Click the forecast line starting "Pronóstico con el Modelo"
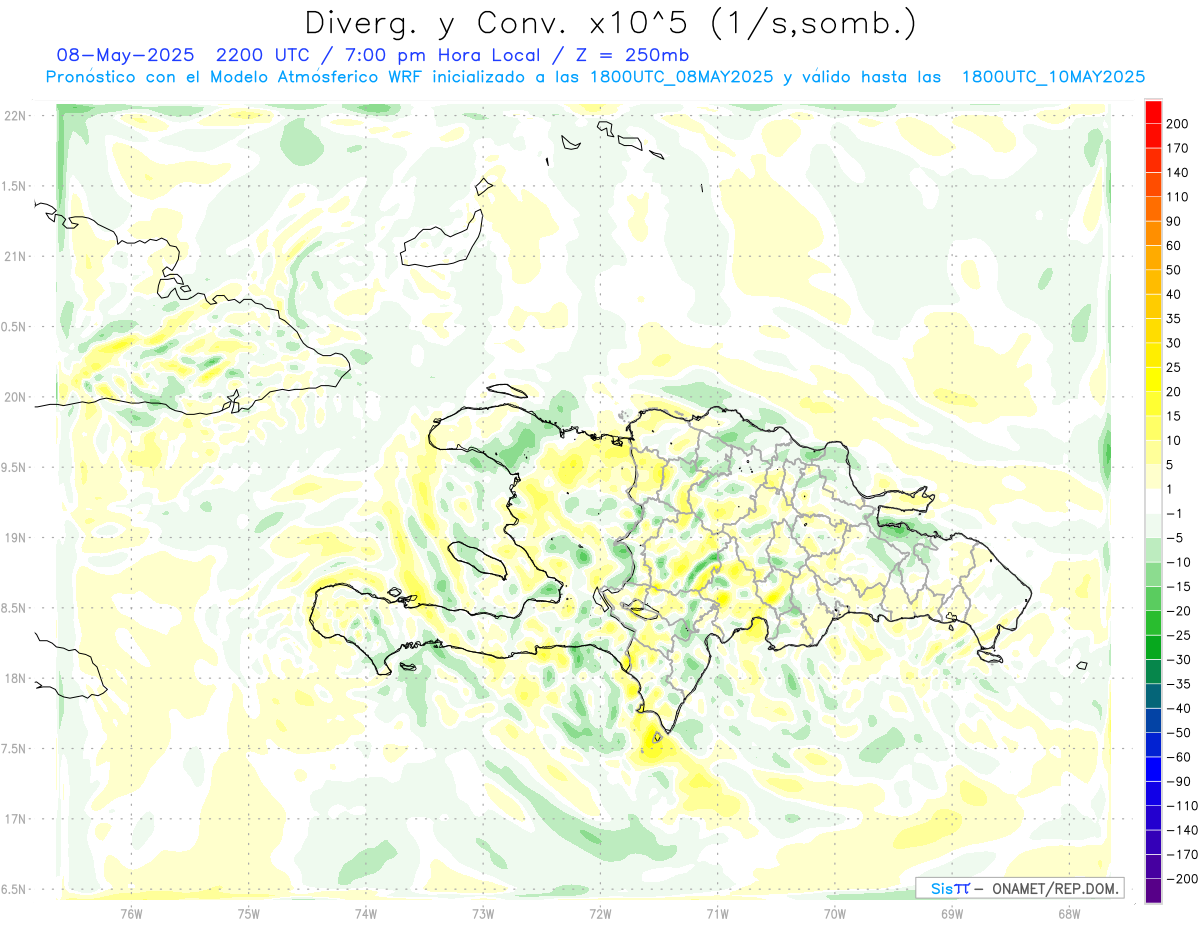This screenshot has width=1200, height=927. (x=595, y=77)
